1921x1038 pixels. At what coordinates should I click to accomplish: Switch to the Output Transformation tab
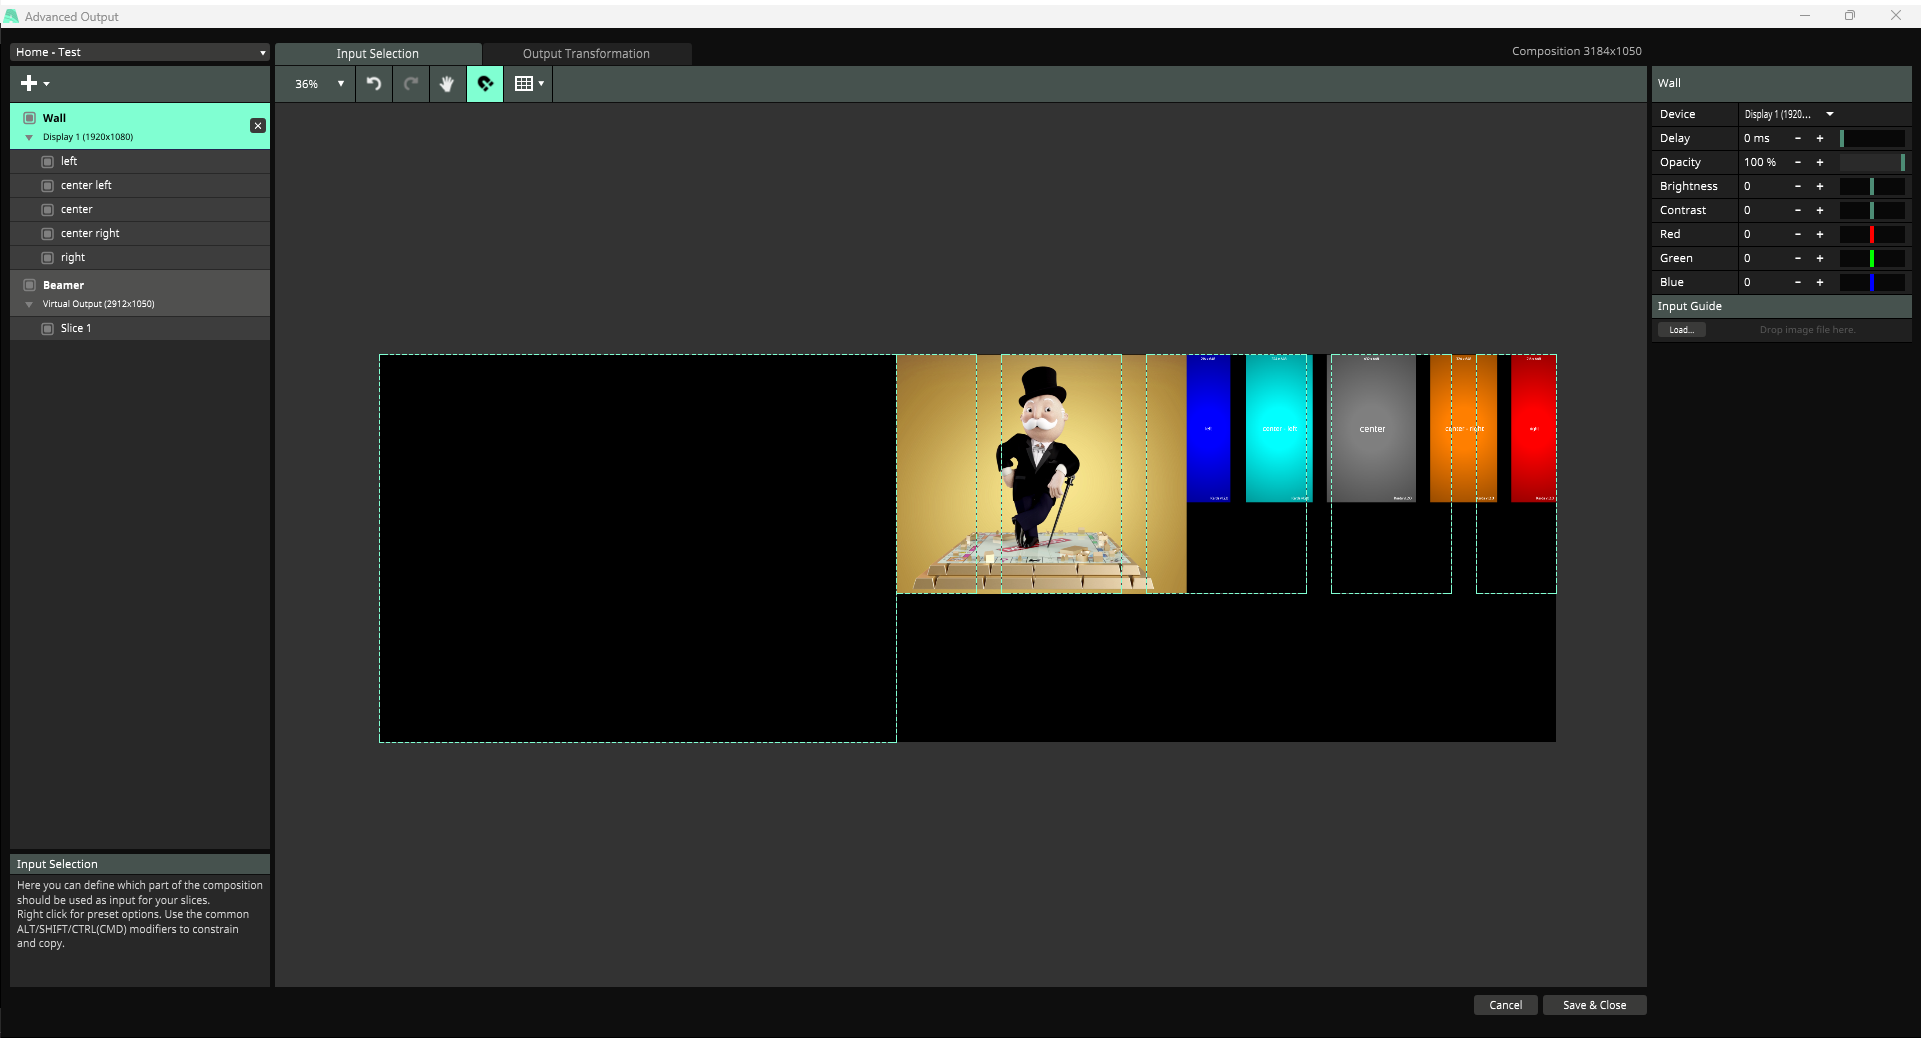[x=586, y=54]
